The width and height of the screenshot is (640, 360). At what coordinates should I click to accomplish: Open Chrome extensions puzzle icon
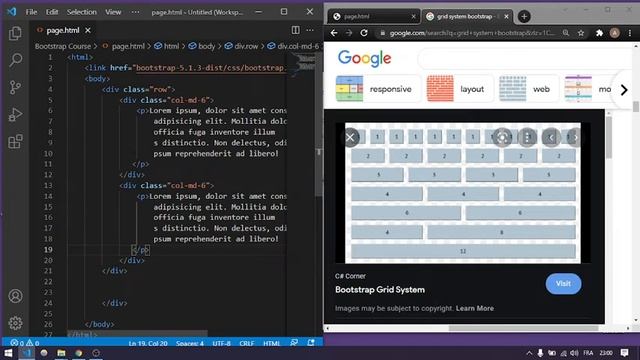[x=599, y=33]
